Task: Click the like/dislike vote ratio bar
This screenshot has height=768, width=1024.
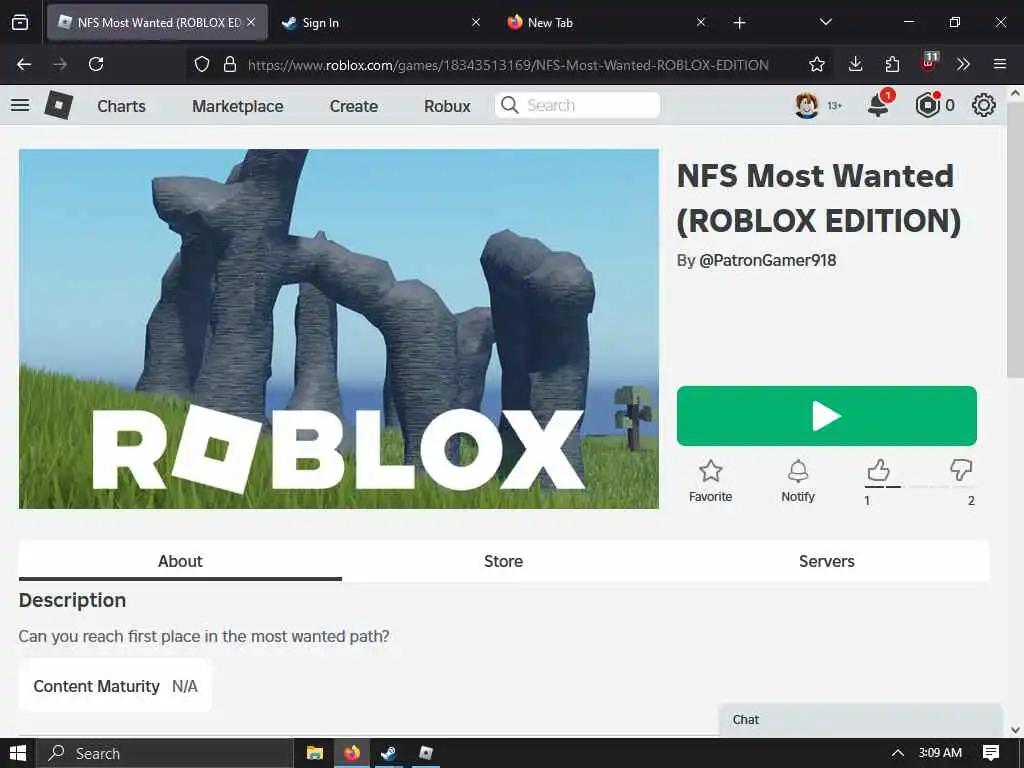Action: (x=920, y=487)
